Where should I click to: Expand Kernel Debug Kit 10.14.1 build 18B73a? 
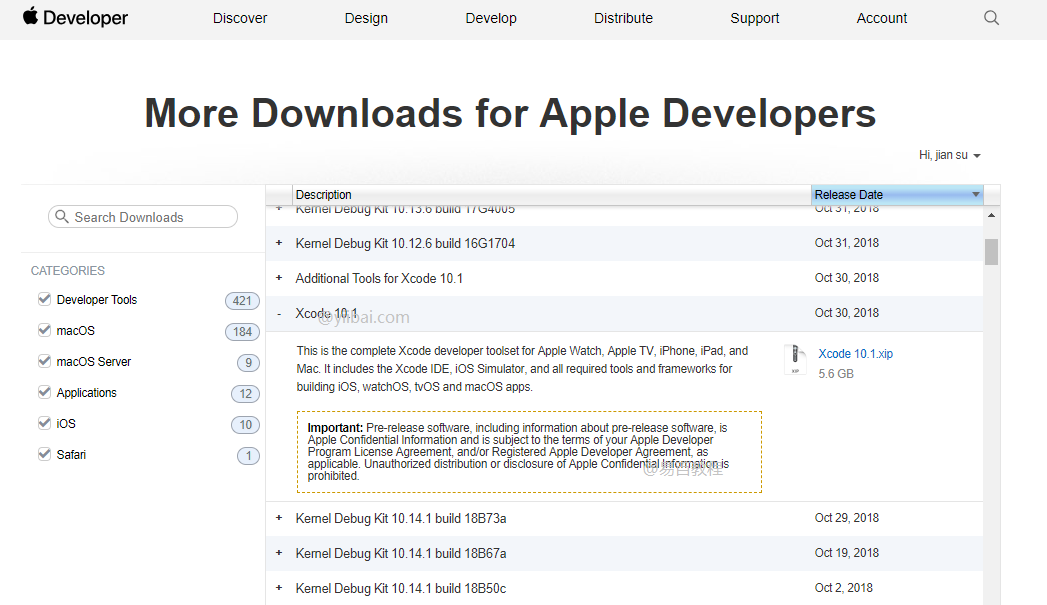coord(279,518)
